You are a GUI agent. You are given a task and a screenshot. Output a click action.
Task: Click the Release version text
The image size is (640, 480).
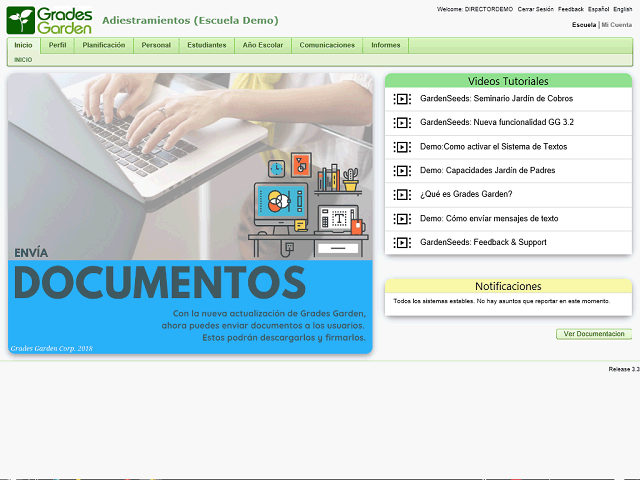pos(624,369)
